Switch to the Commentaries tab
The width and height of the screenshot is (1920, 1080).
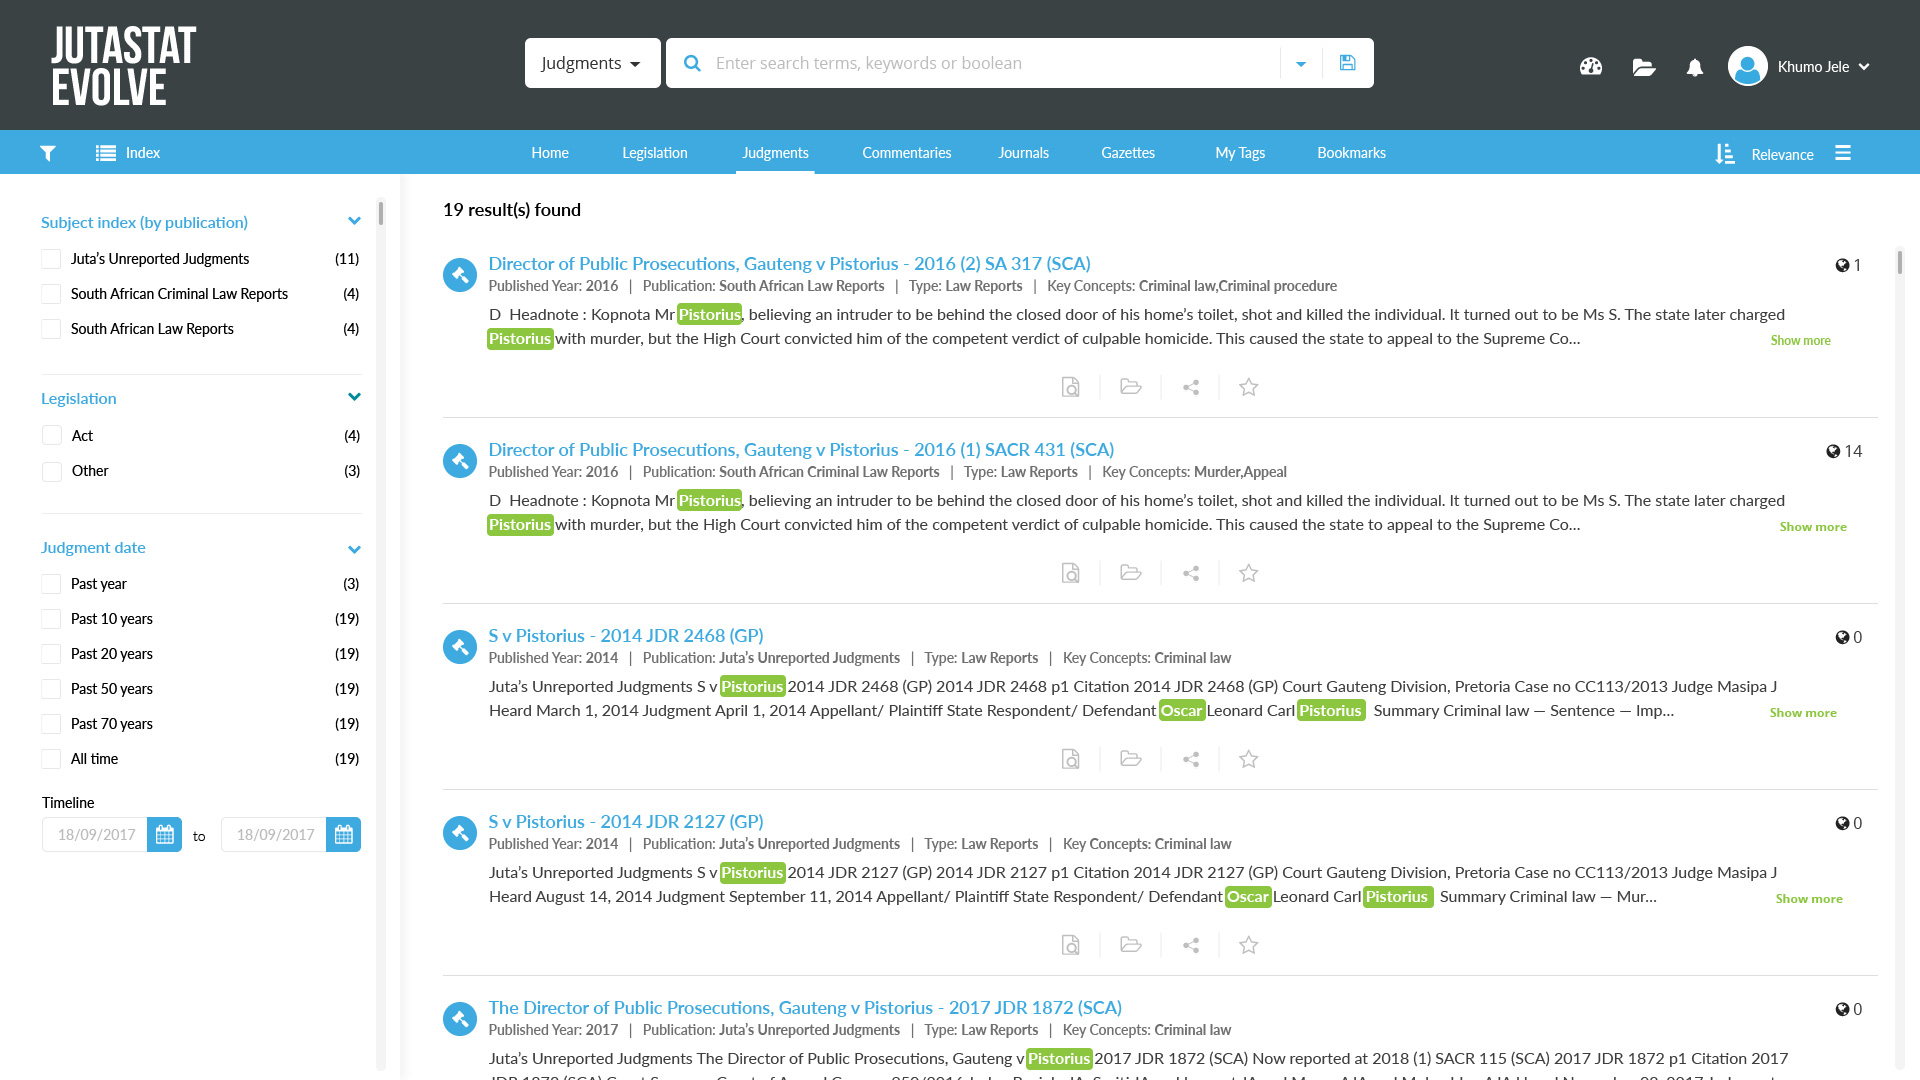906,153
